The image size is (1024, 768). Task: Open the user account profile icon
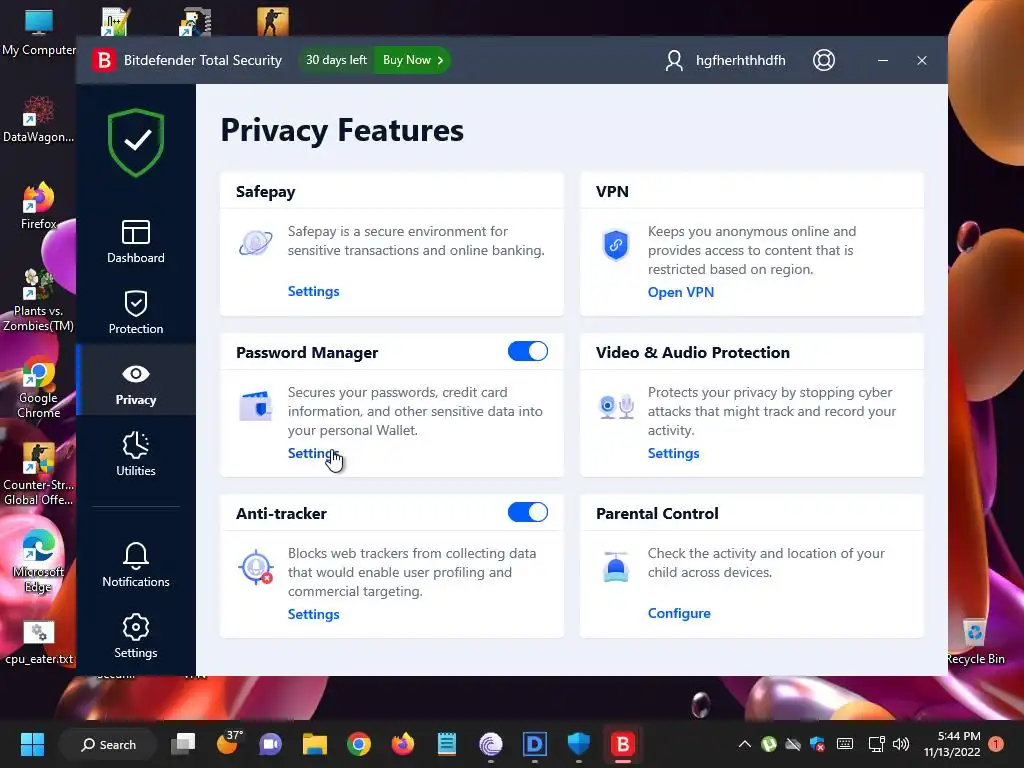tap(674, 60)
